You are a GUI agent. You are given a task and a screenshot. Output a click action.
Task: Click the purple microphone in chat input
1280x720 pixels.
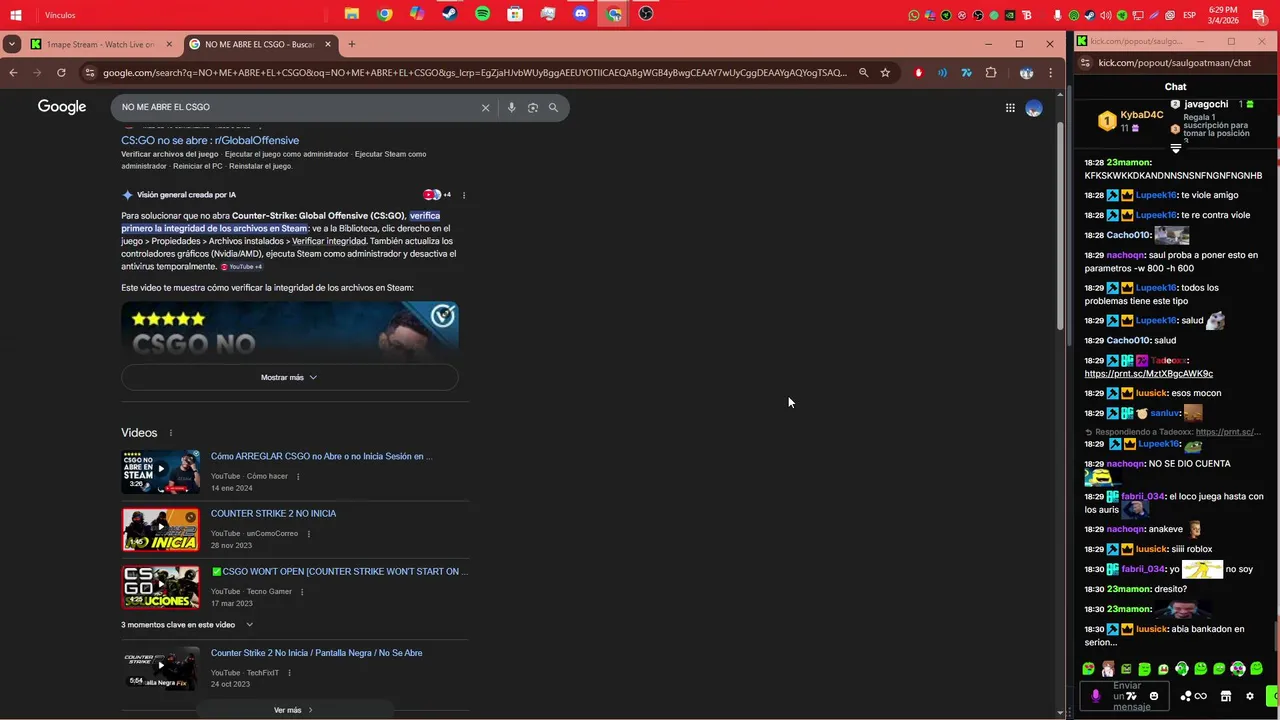point(1096,696)
